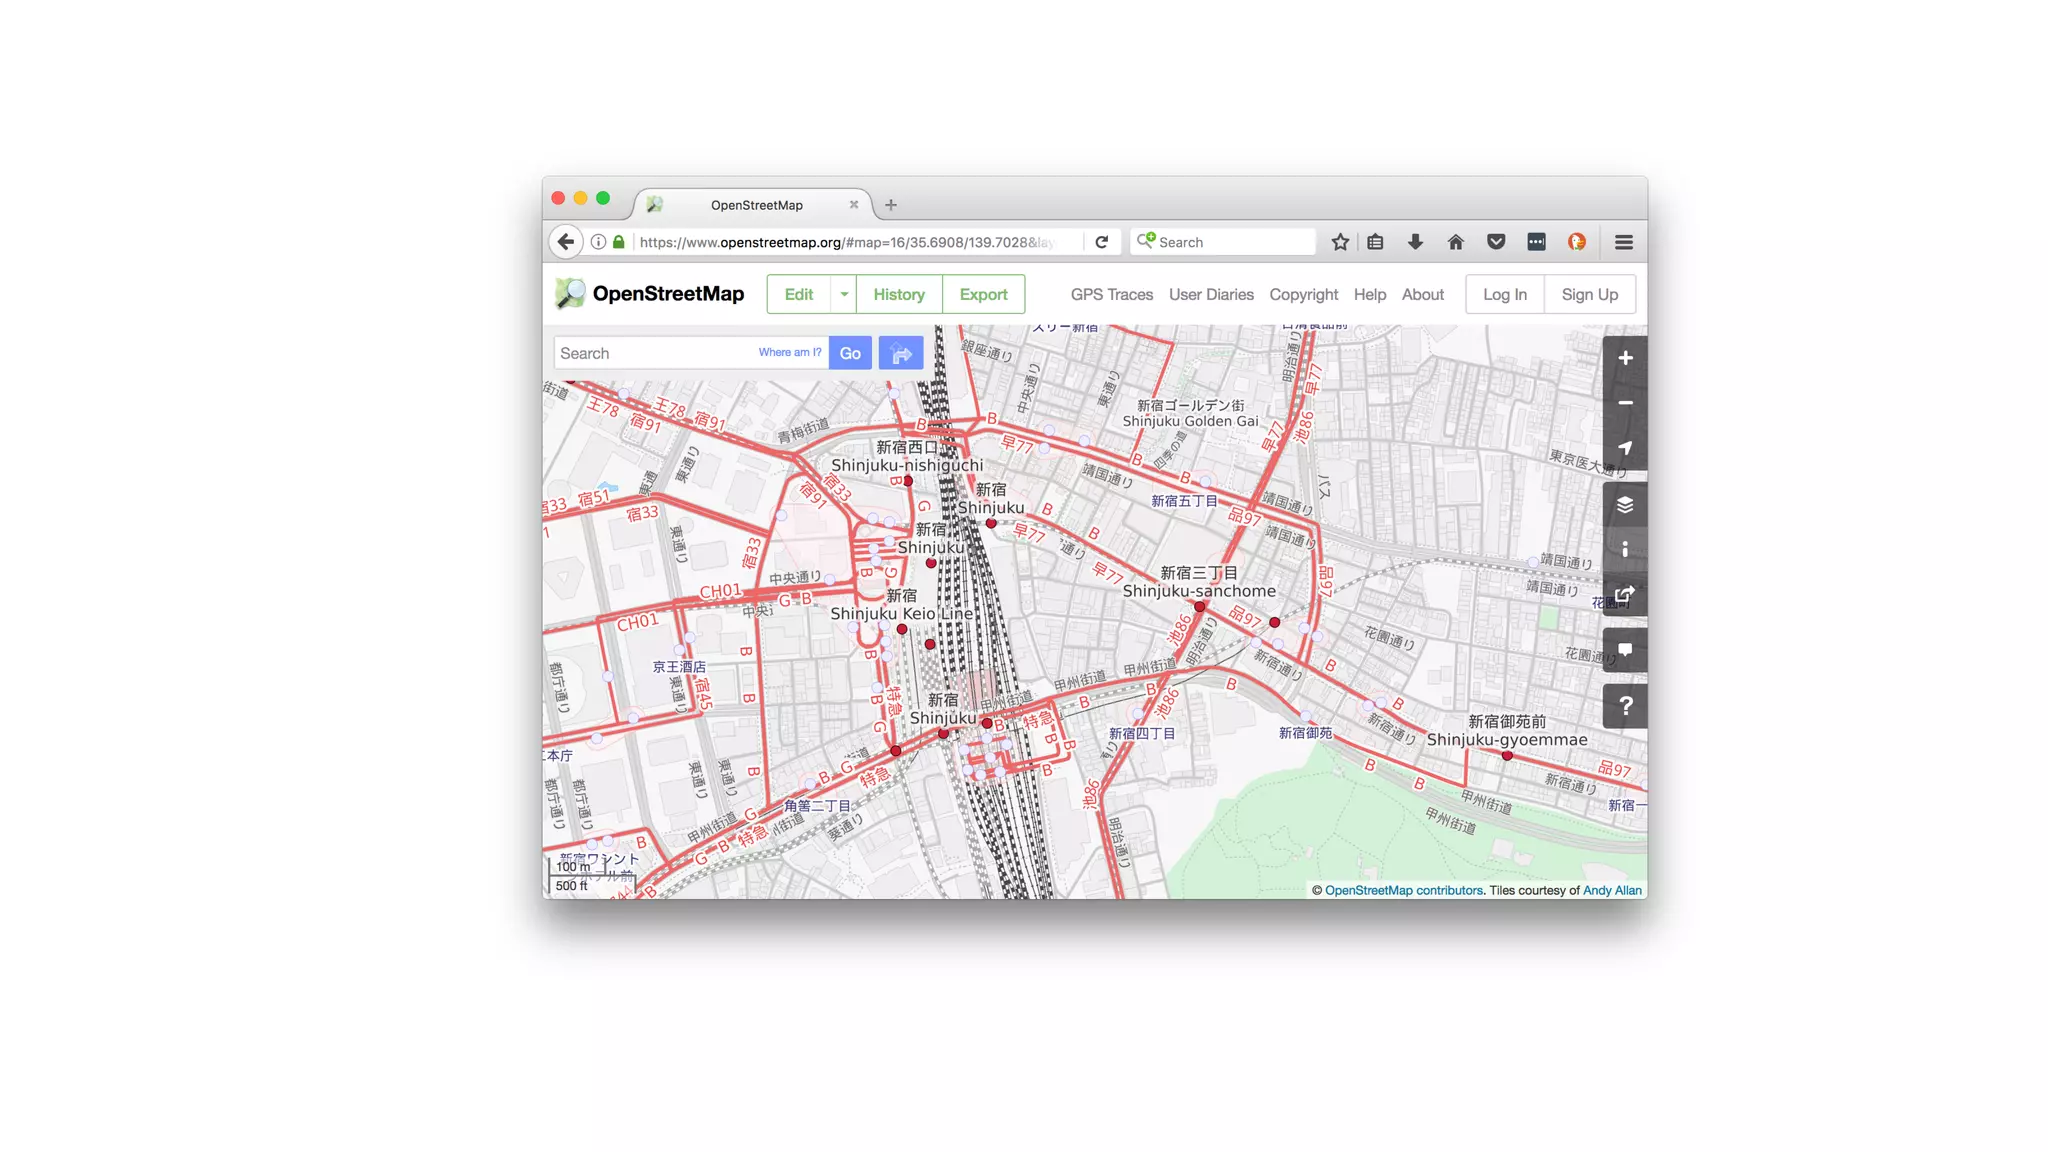2048x1152 pixels.
Task: Show my location with the arrow icon
Action: click(x=1625, y=448)
